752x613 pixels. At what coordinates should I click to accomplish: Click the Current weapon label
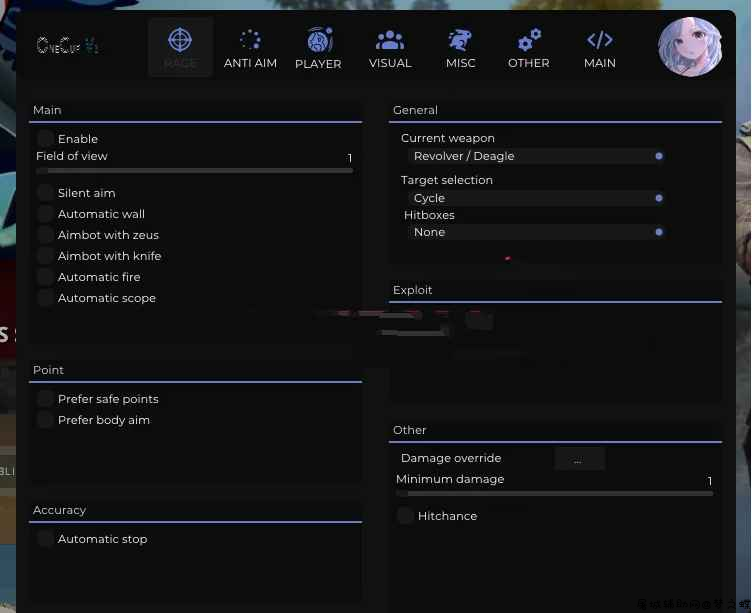click(447, 138)
